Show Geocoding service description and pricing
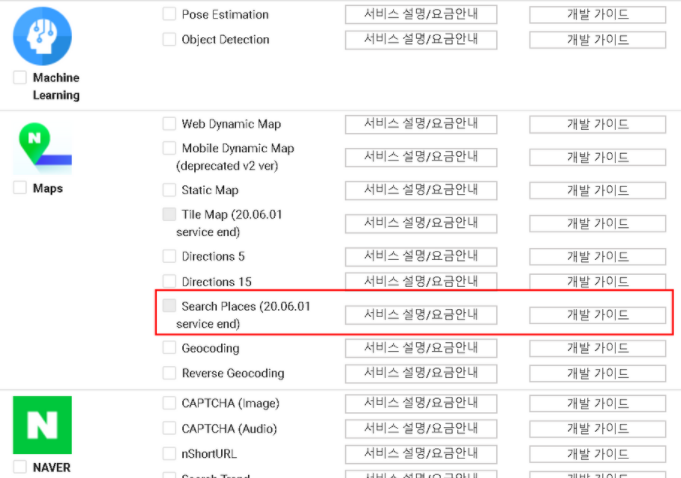 coord(421,348)
